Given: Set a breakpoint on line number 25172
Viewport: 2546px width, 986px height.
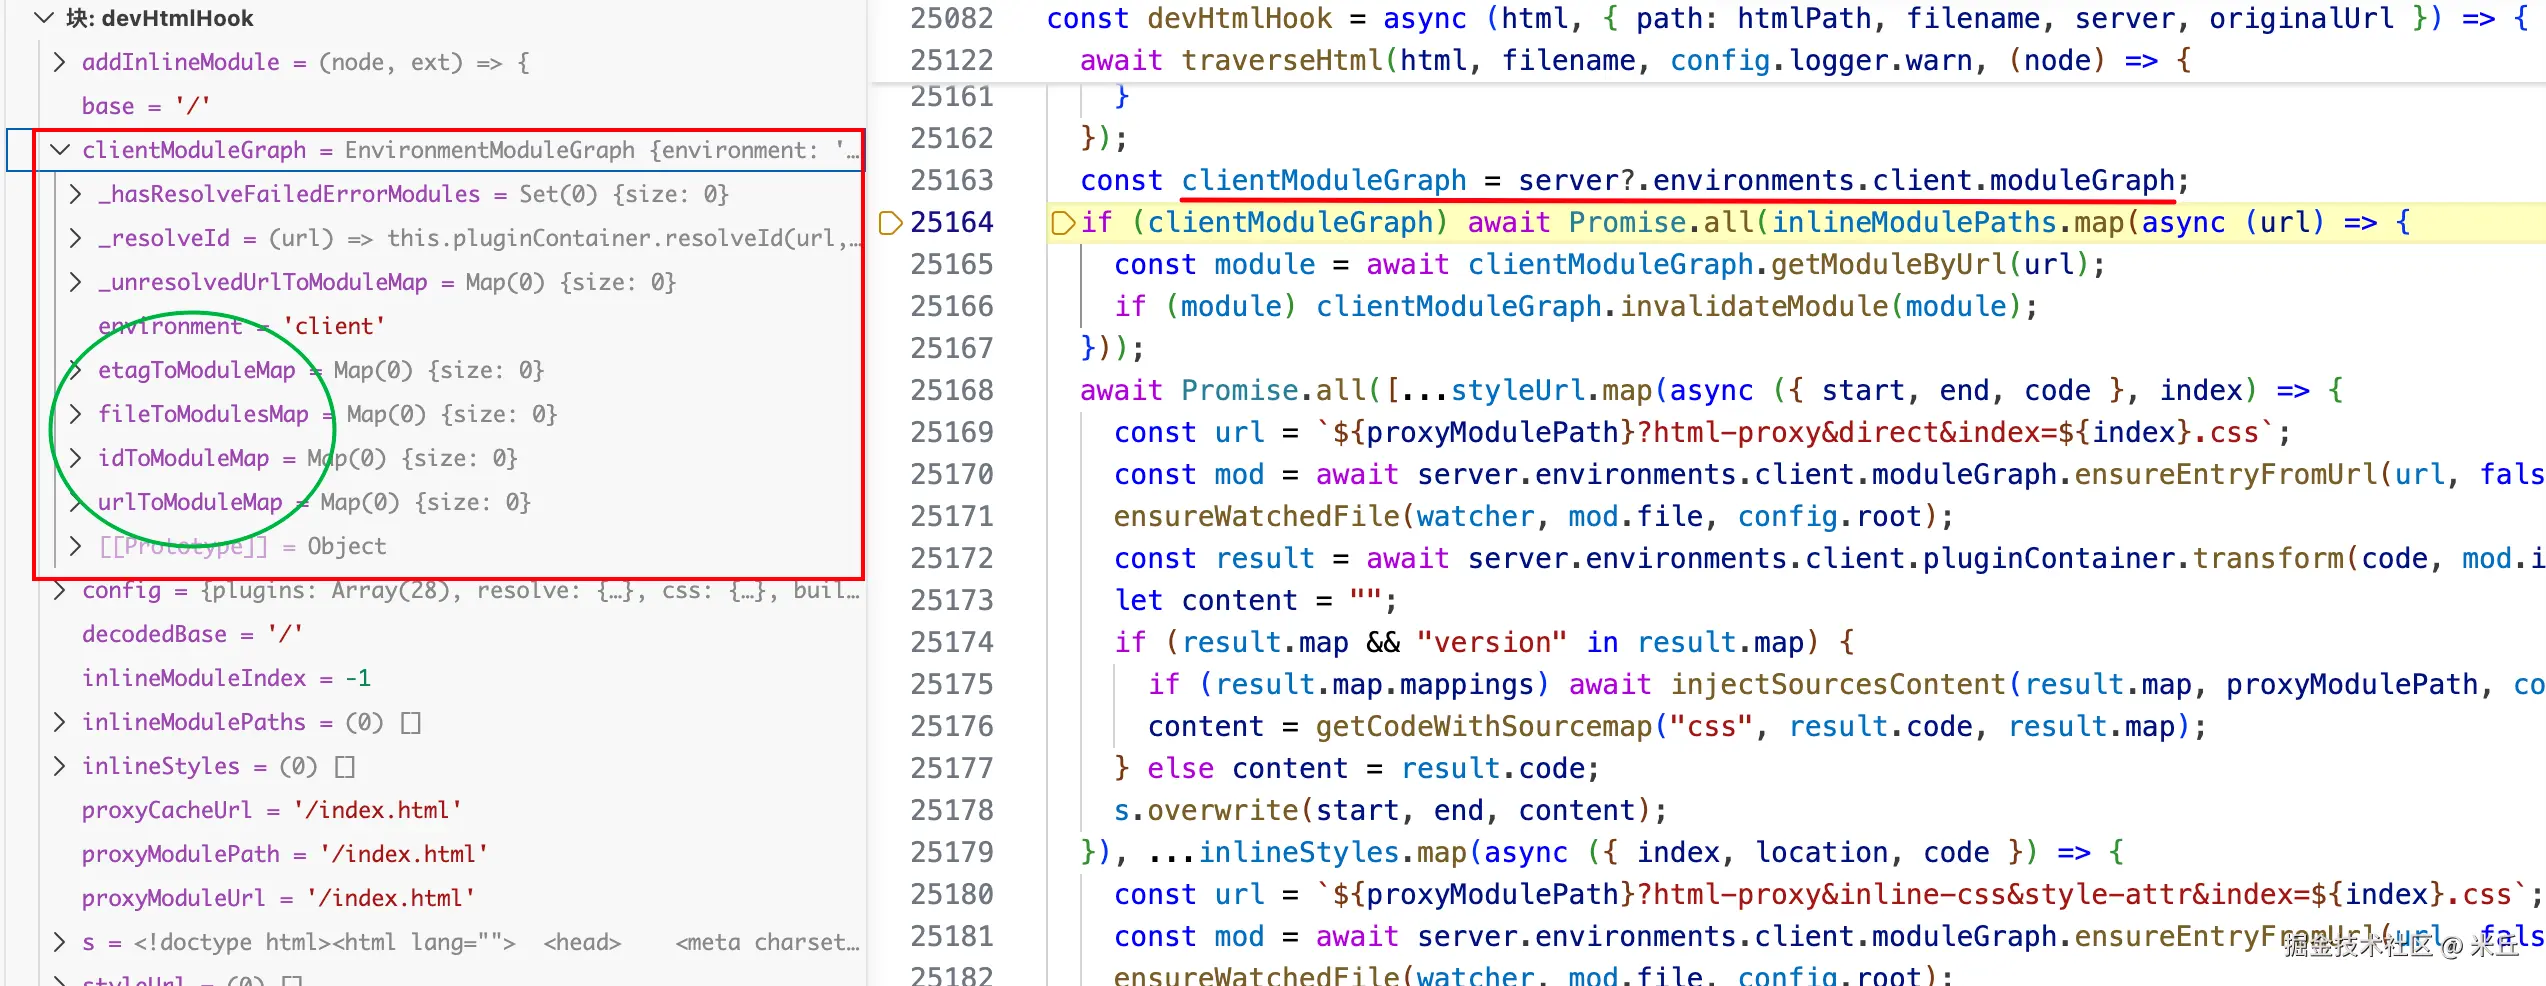Looking at the screenshot, I should click(x=952, y=558).
